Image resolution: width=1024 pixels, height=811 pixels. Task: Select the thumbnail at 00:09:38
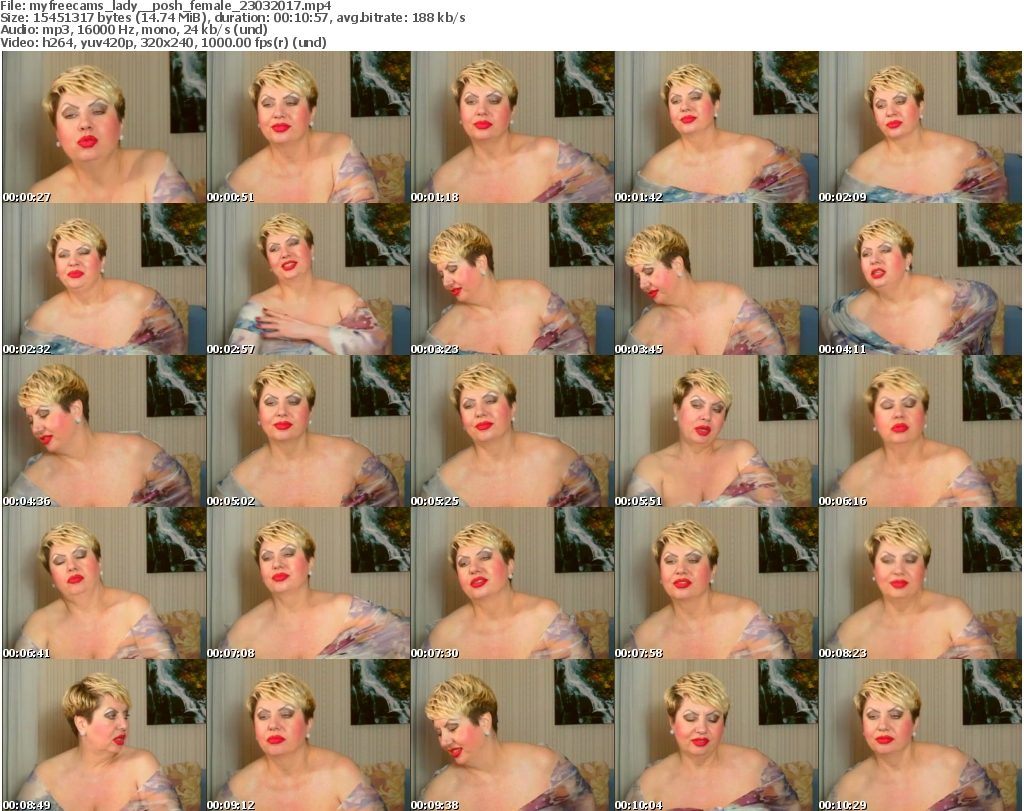(x=512, y=735)
